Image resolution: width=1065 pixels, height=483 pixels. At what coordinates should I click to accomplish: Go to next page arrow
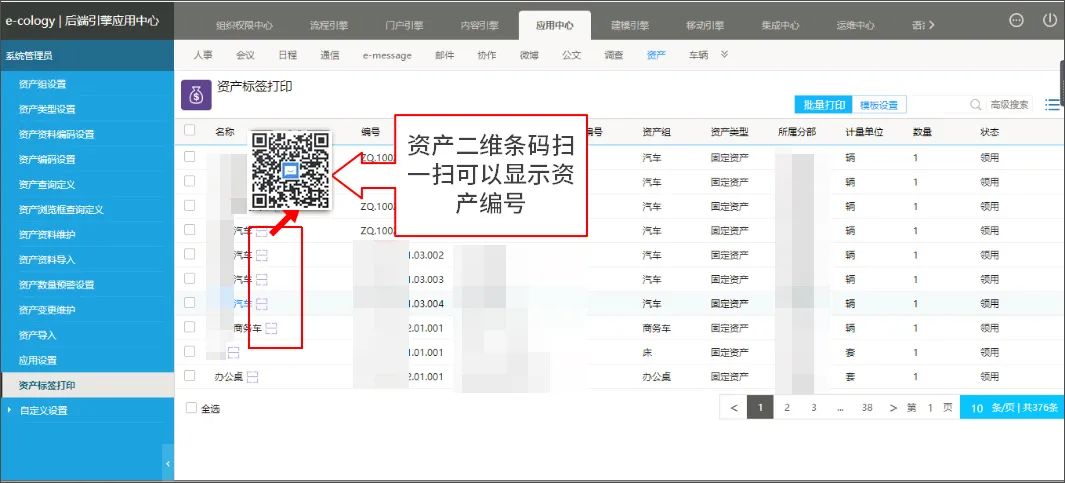click(893, 408)
